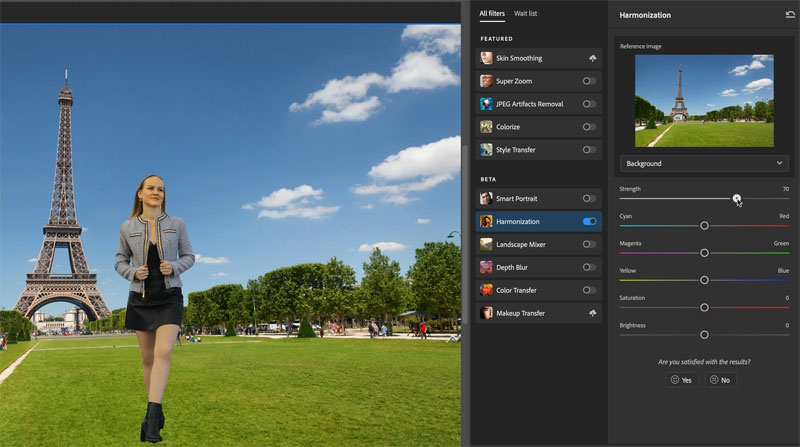
Task: Click the Colorize filter thumbnail icon
Action: [486, 127]
